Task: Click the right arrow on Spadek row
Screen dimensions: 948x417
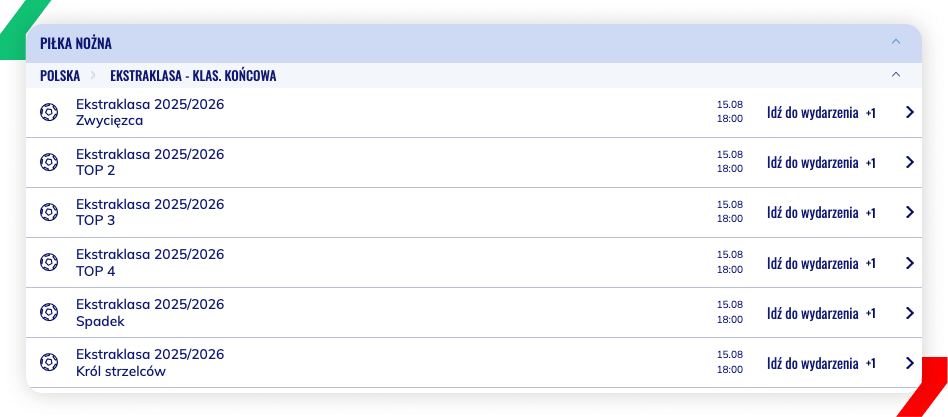Action: point(910,313)
